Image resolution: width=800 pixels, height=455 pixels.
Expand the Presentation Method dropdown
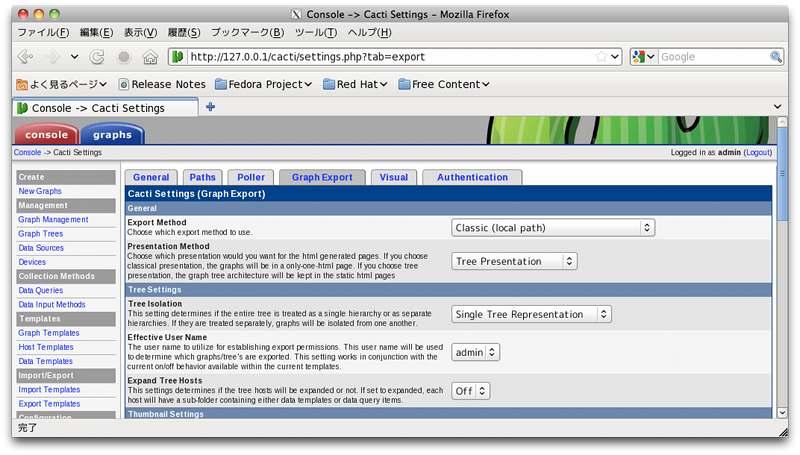514,261
